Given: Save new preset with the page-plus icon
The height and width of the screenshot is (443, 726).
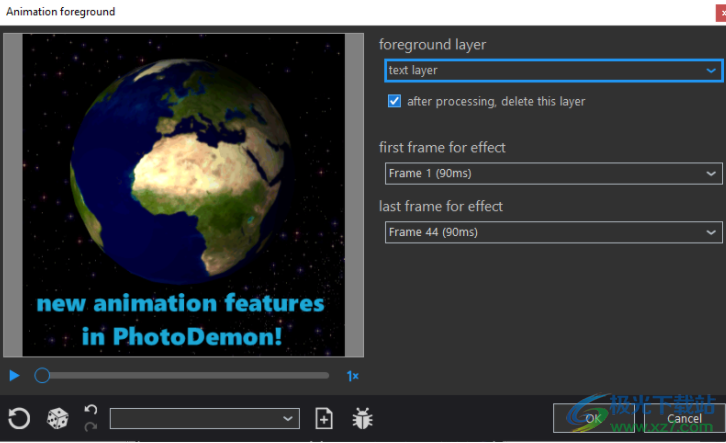Looking at the screenshot, I should click(x=324, y=418).
